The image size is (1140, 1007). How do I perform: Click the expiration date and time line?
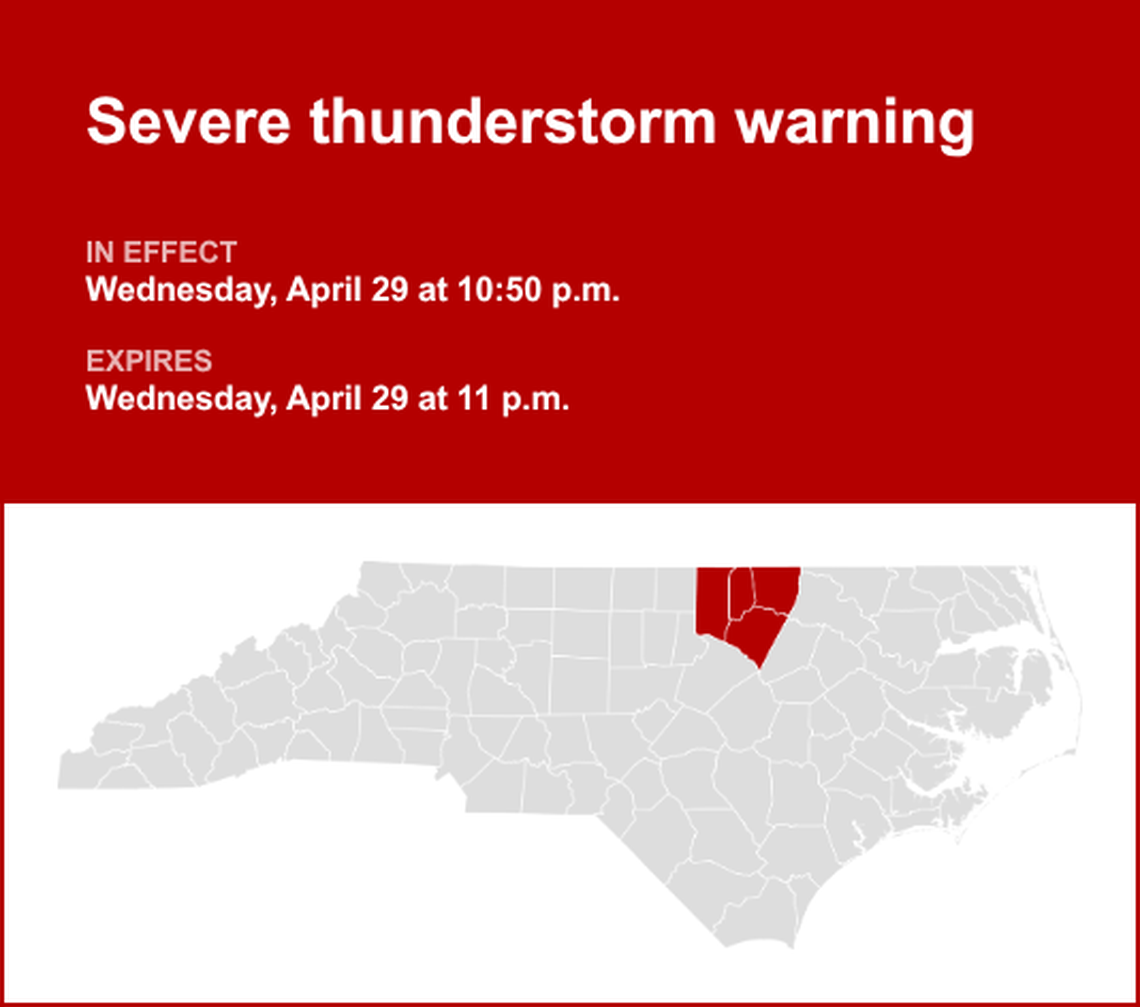[328, 399]
